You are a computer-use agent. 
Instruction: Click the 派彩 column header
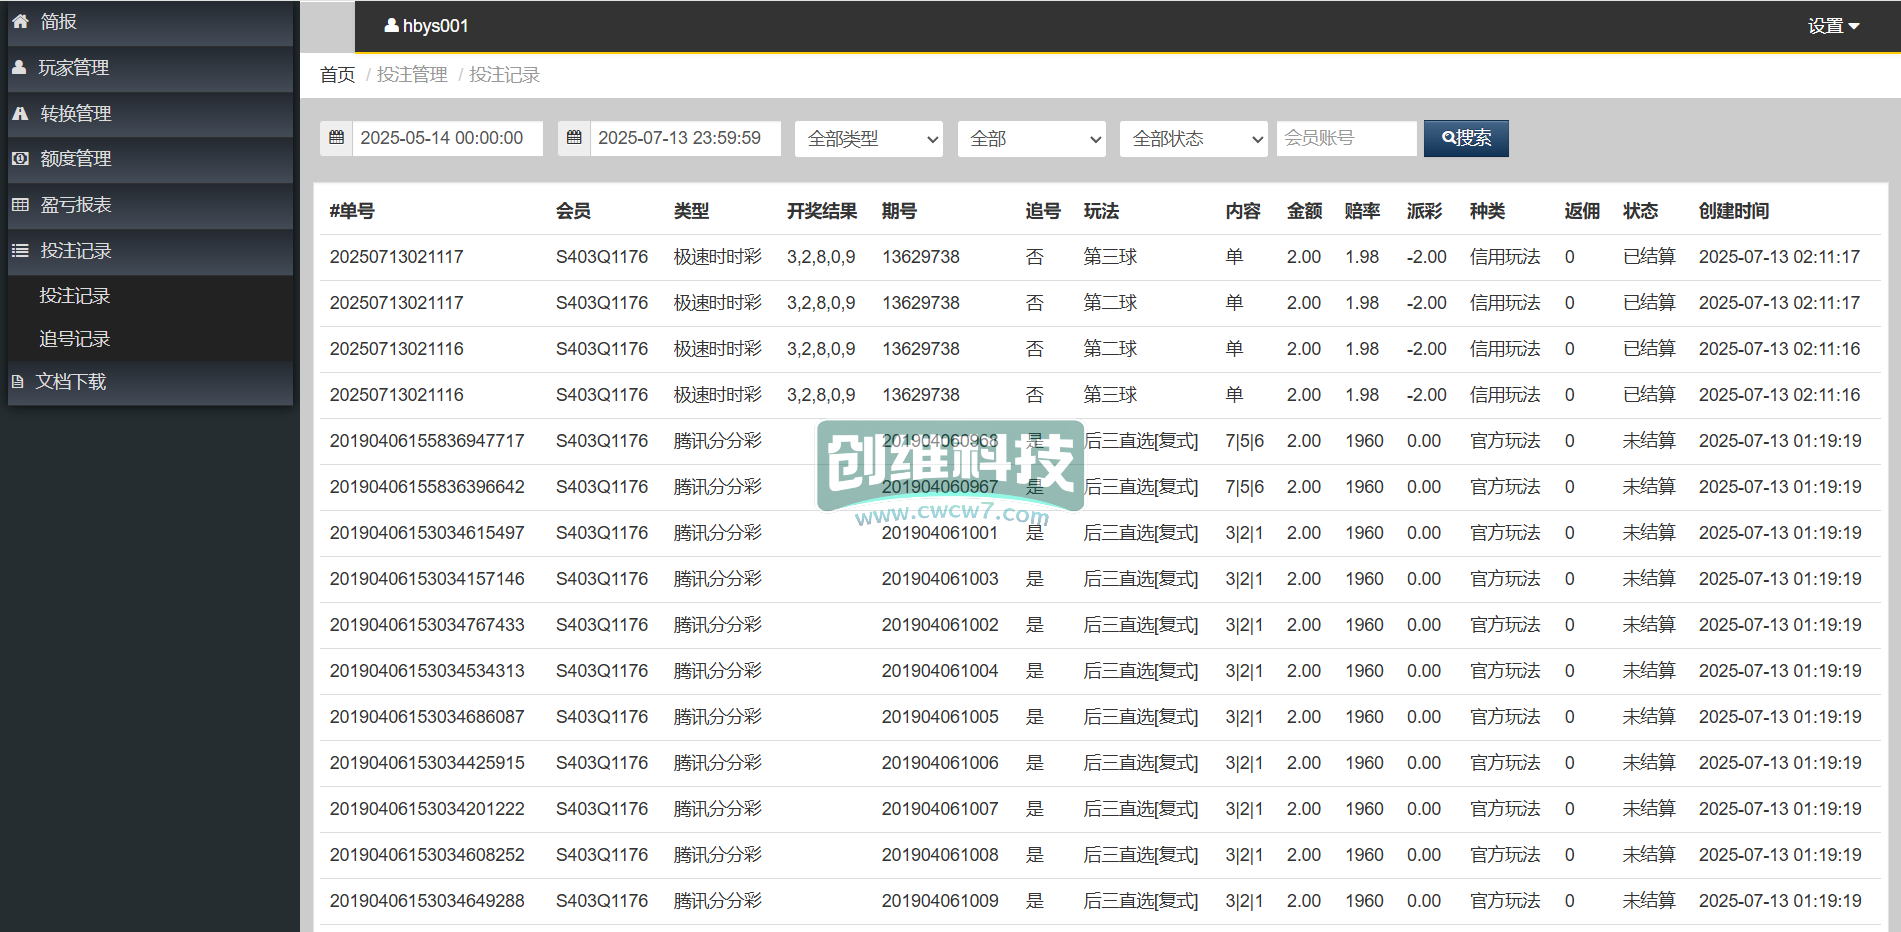[x=1424, y=211]
